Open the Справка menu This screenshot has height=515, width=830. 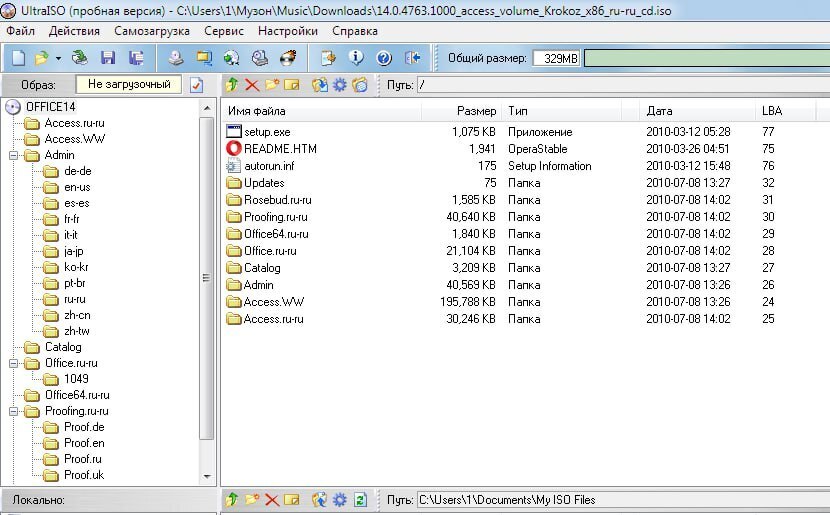(355, 31)
